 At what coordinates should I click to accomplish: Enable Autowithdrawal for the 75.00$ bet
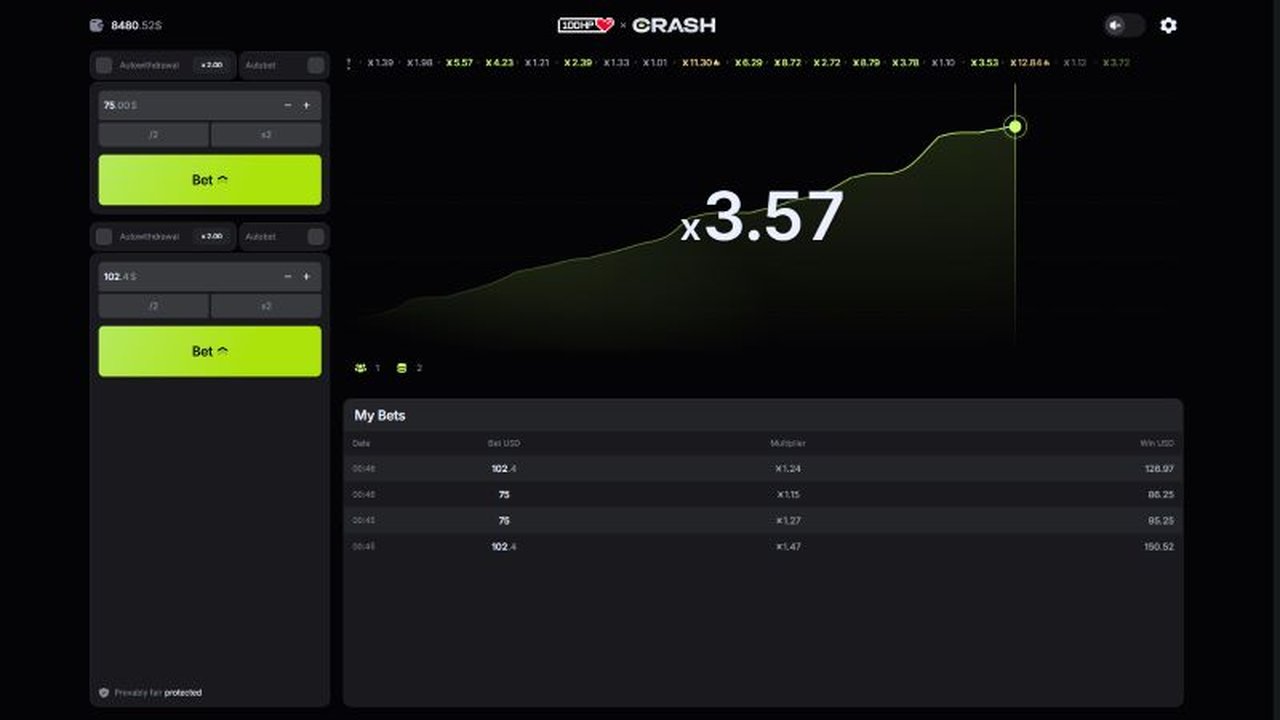[x=103, y=66]
